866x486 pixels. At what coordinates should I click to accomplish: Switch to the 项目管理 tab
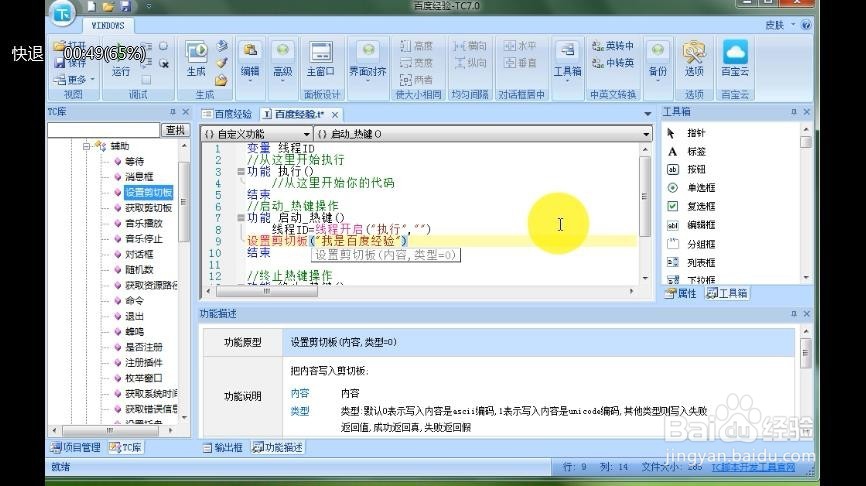point(76,447)
